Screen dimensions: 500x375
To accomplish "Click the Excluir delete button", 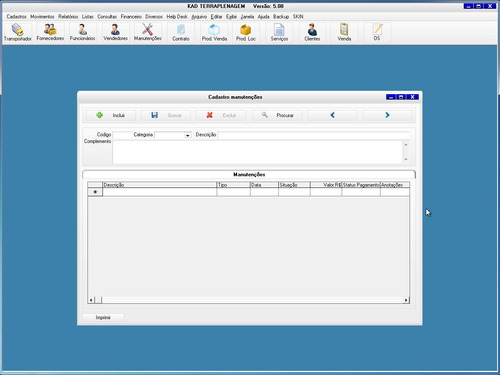I will tap(221, 115).
